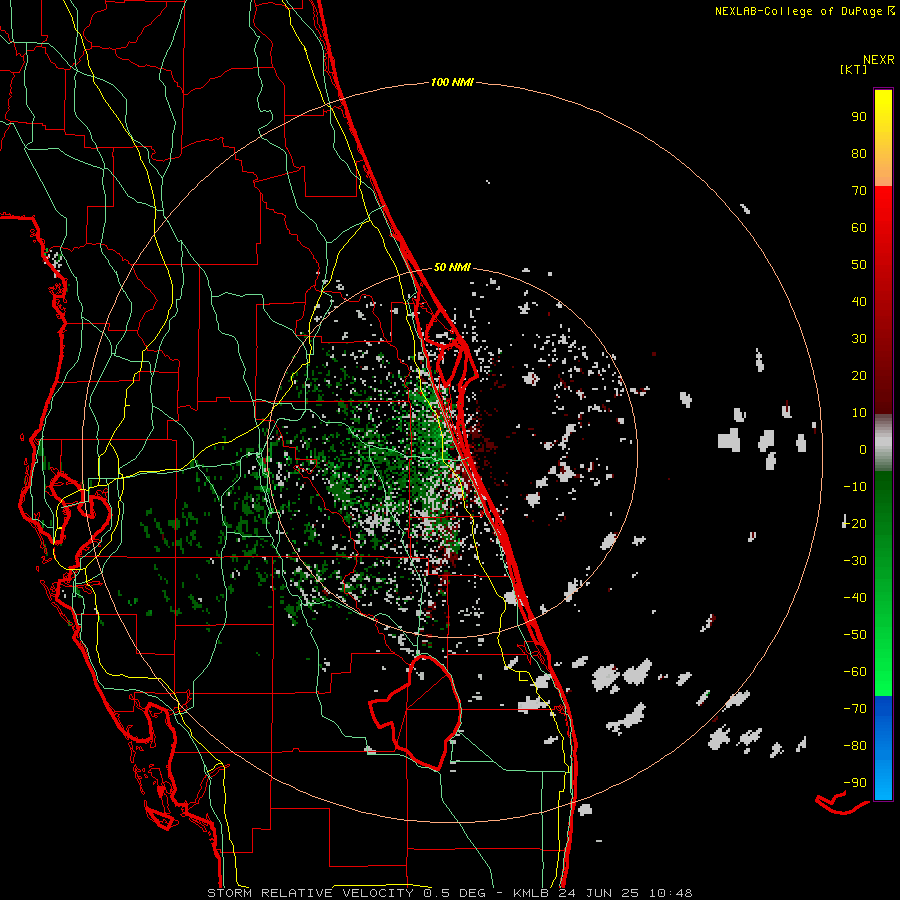
Task: Click the 70 value on the velocity scale
Action: (x=859, y=191)
